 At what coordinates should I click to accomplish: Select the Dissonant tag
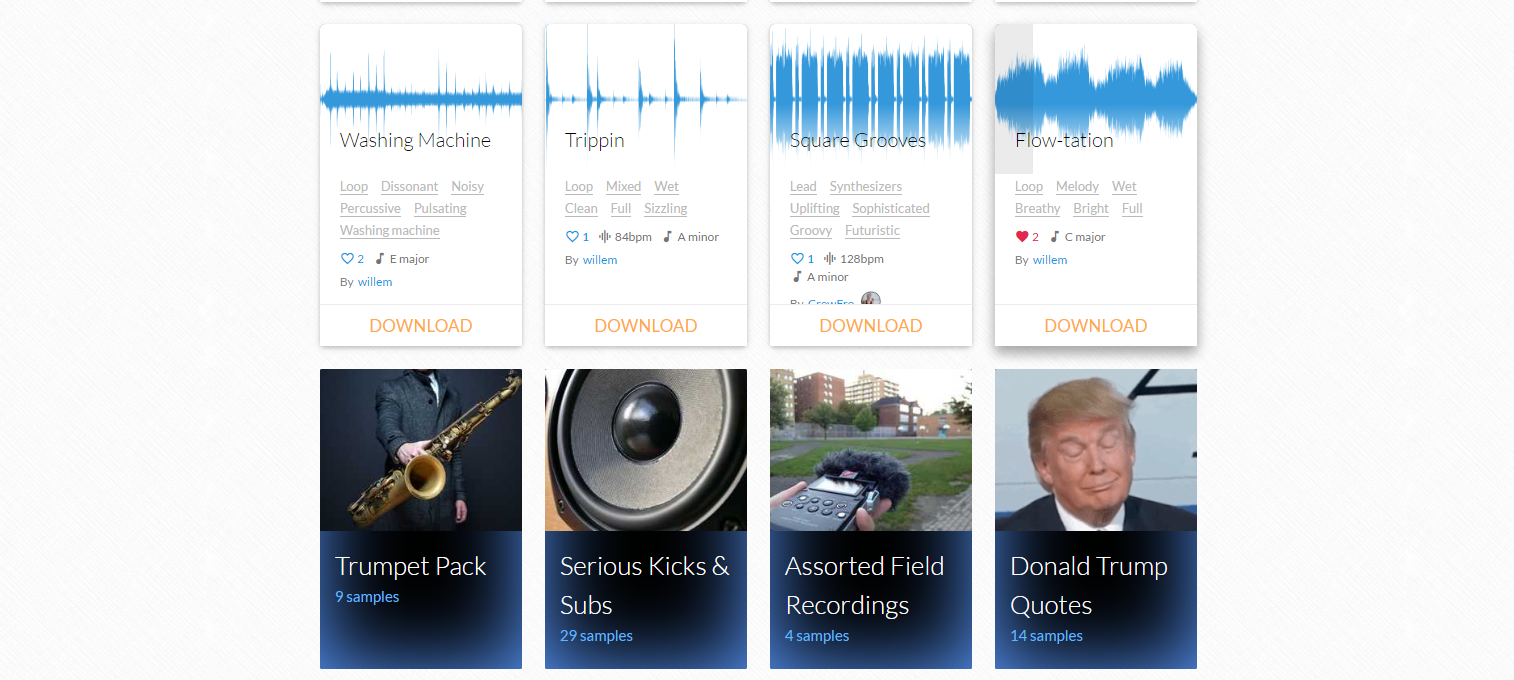410,187
